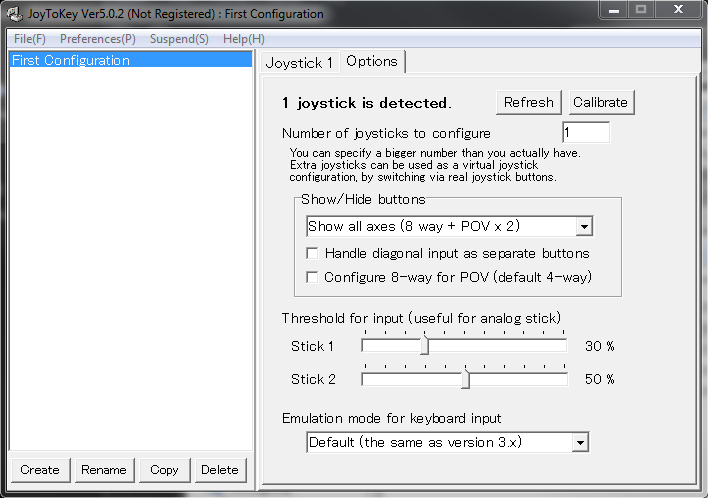708x498 pixels.
Task: Open the Suspend(S) menu
Action: 179,39
